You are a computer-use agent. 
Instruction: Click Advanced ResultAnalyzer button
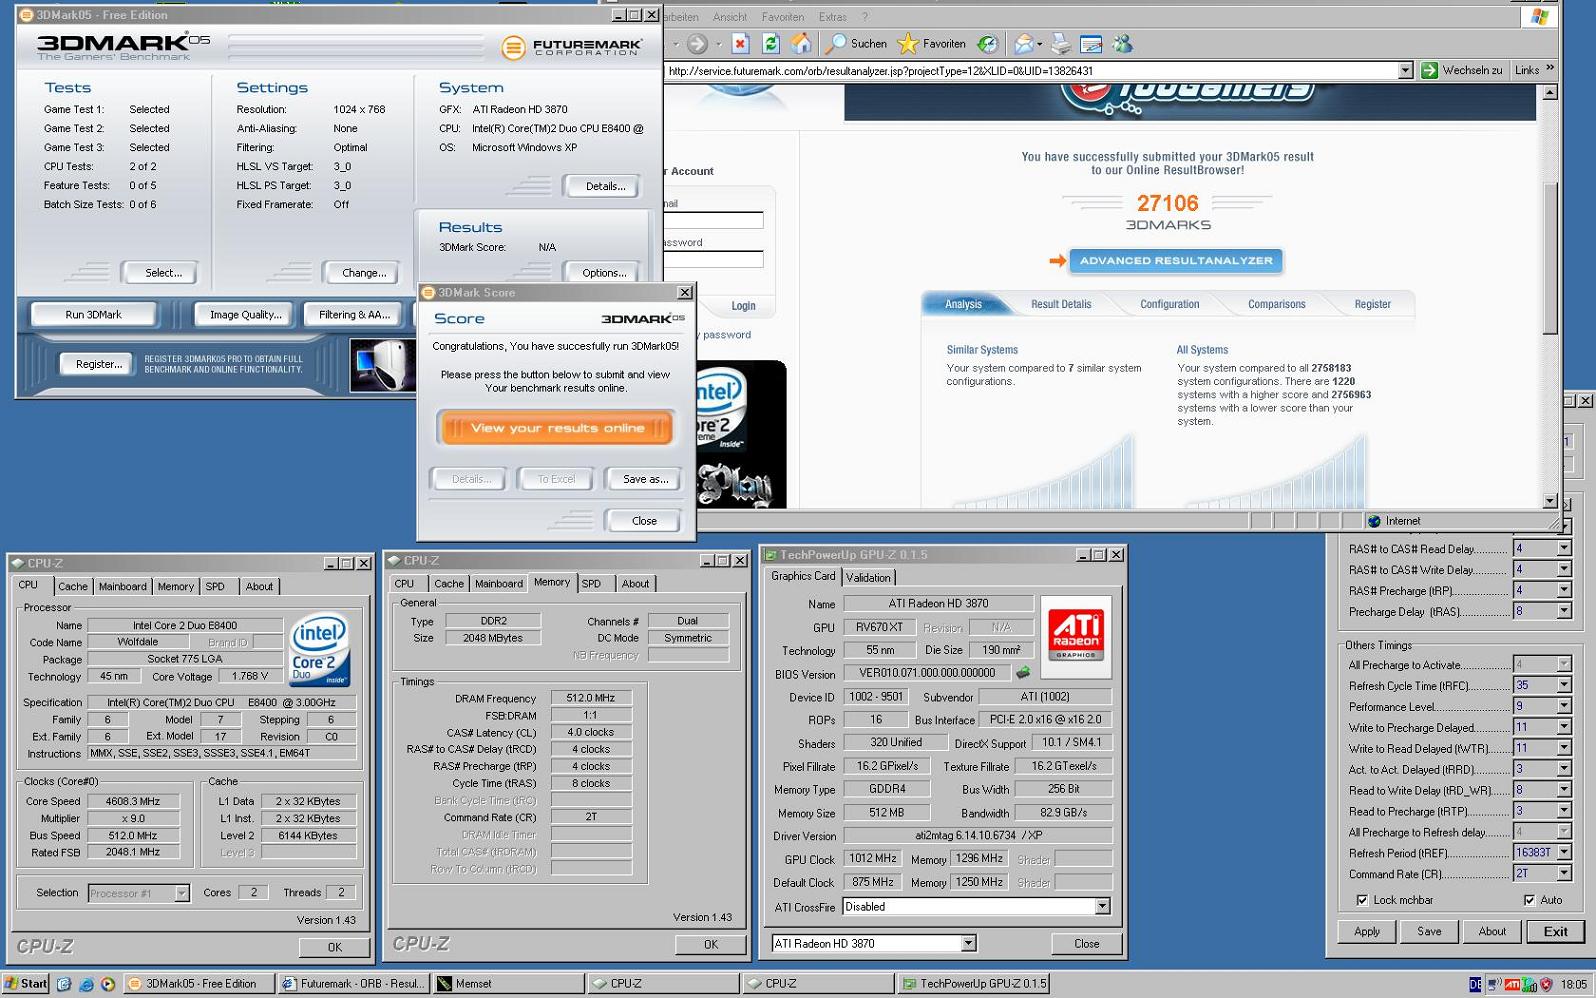1176,261
